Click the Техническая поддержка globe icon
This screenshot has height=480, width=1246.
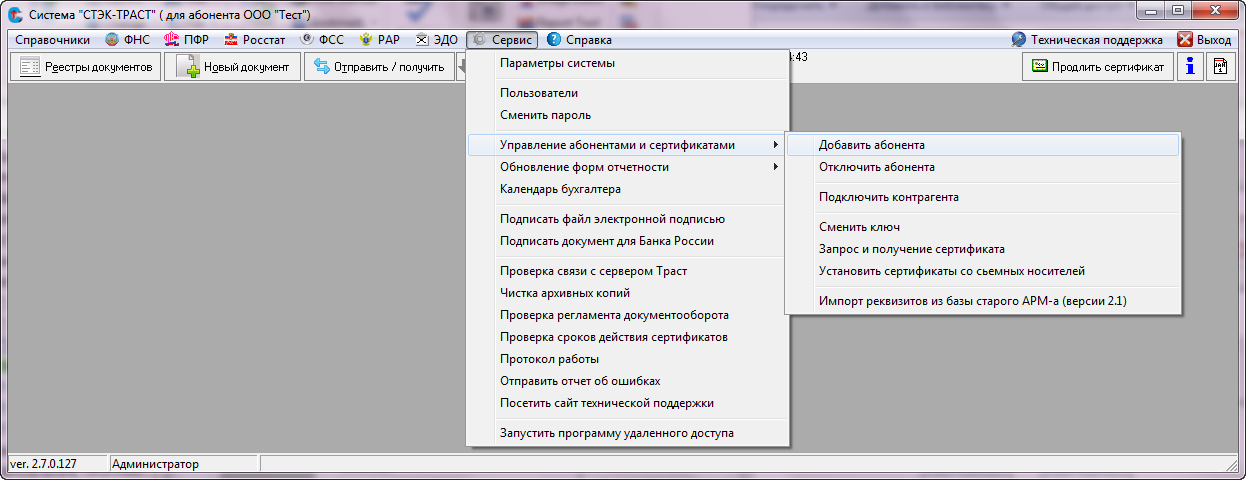point(1019,40)
